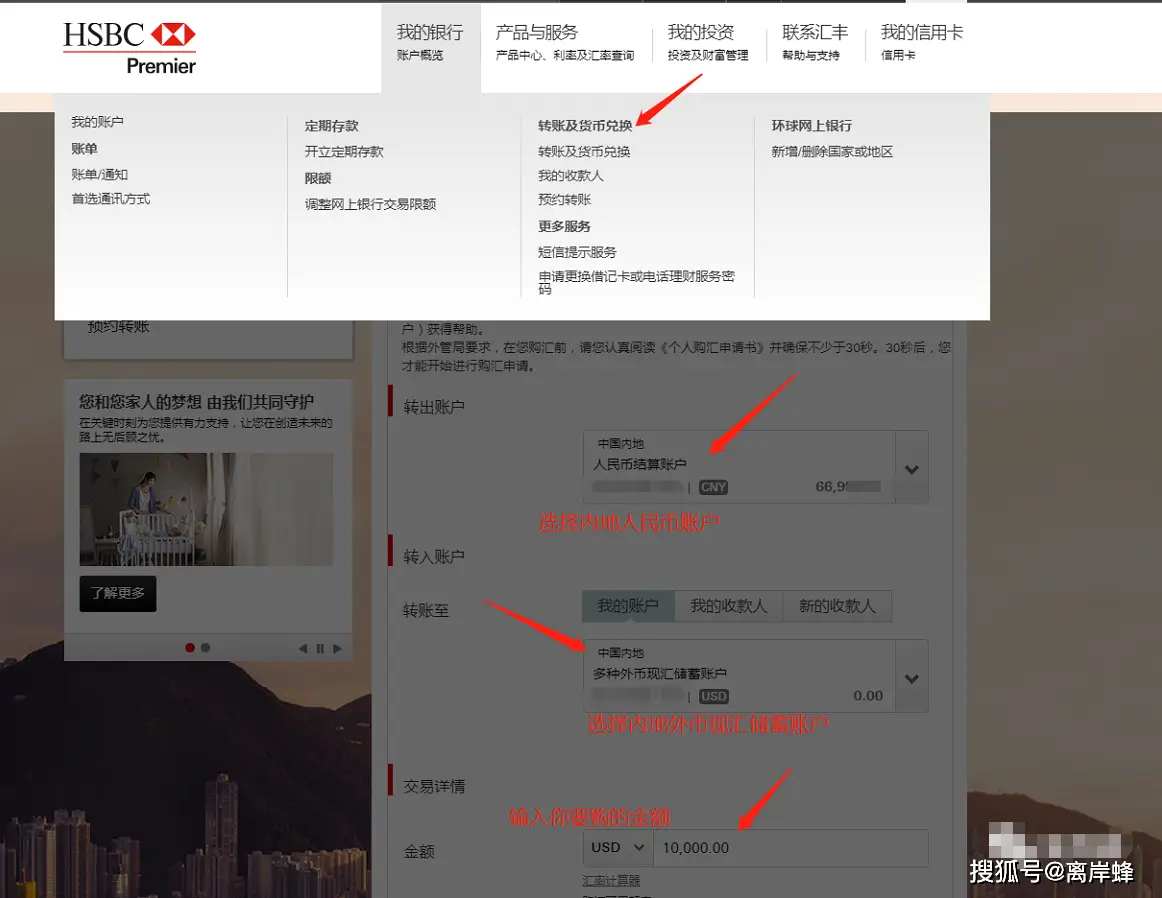The image size is (1162, 898).
Task: Go to the previous carousel slide
Action: coord(302,648)
